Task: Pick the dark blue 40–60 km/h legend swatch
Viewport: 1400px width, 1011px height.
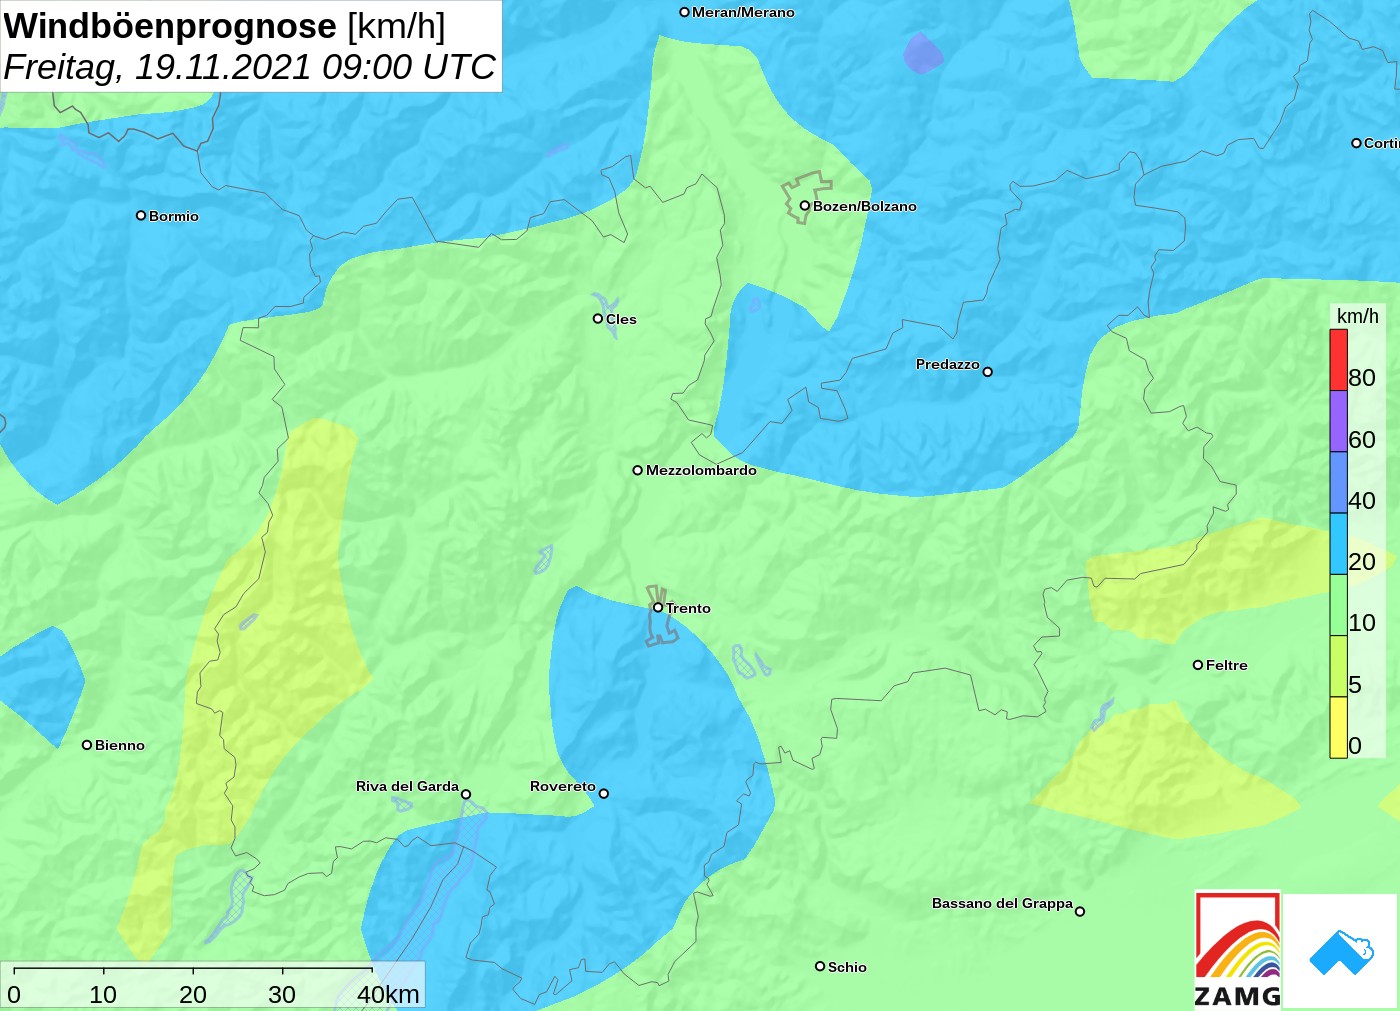Action: [x=1338, y=483]
